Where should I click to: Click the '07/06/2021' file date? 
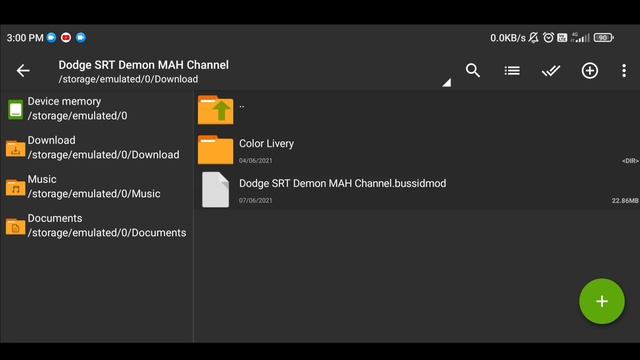[256, 200]
